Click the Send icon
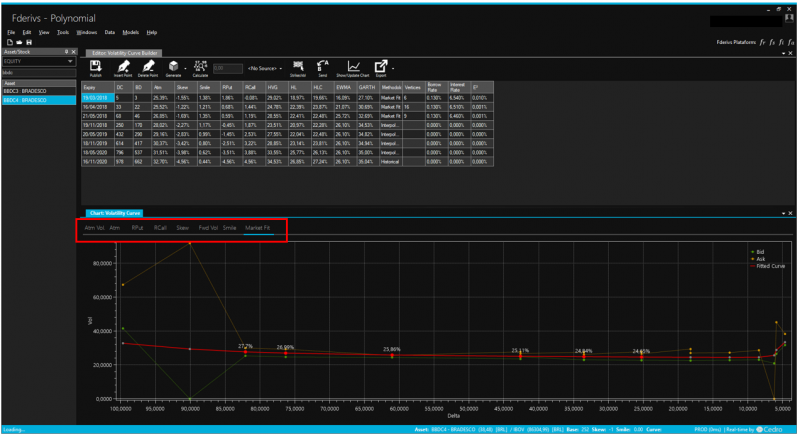 click(x=323, y=66)
